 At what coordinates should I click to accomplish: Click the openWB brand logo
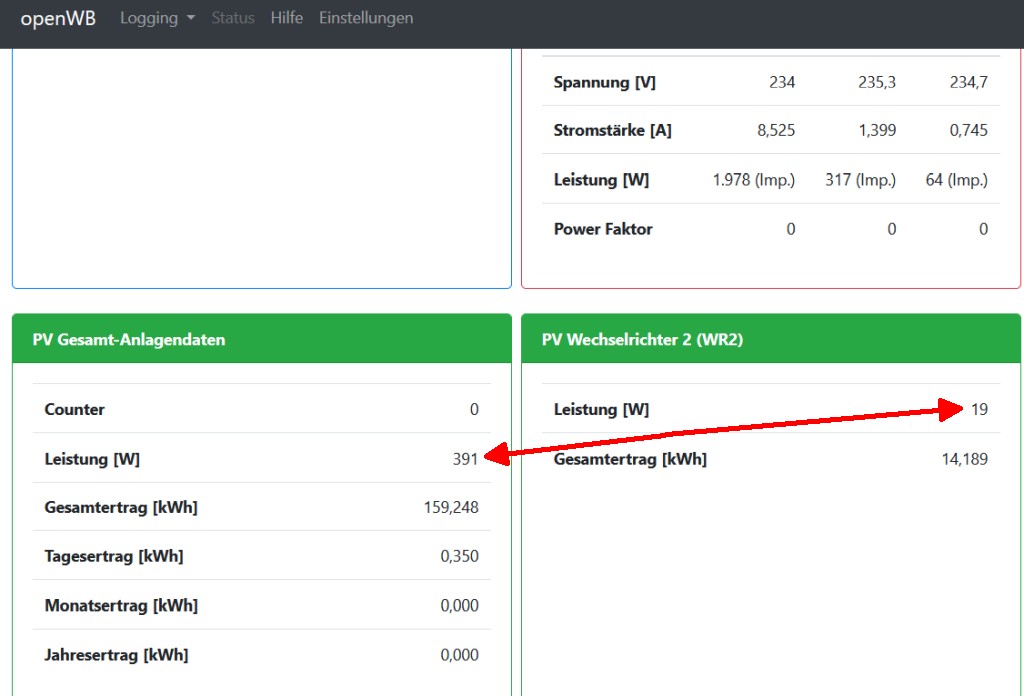point(58,18)
